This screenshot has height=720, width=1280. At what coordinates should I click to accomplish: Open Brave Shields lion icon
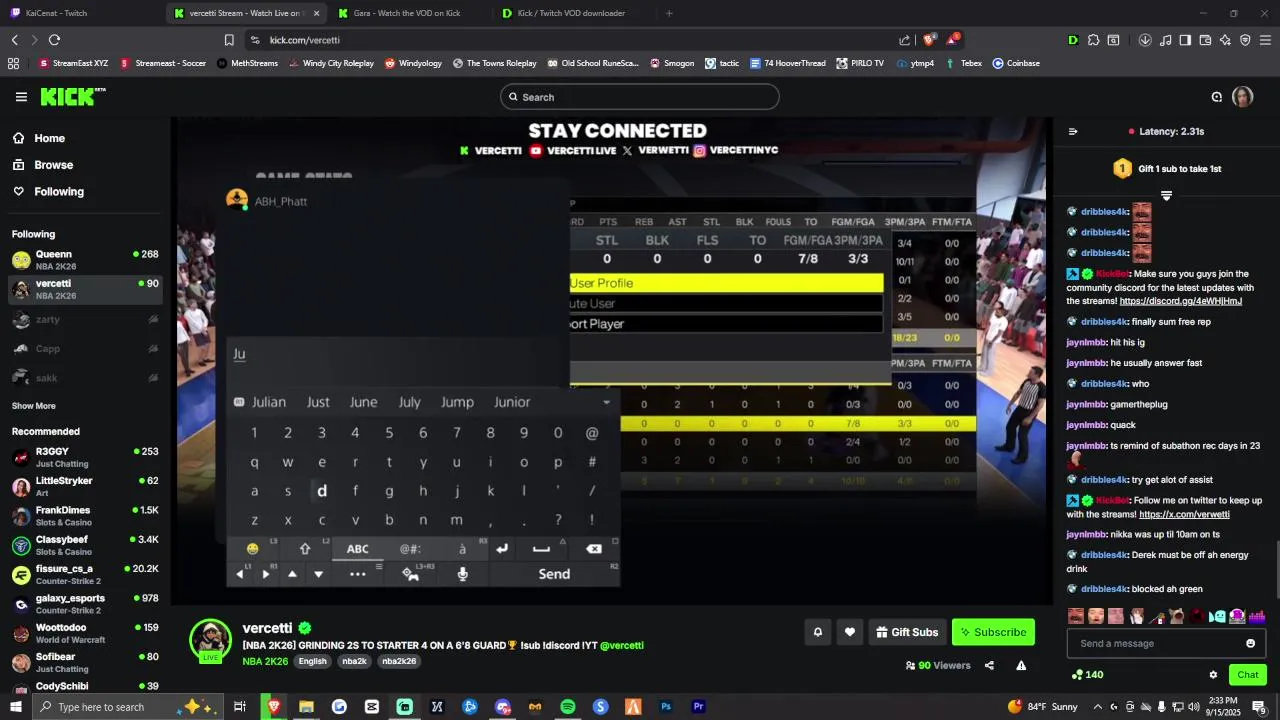[929, 40]
